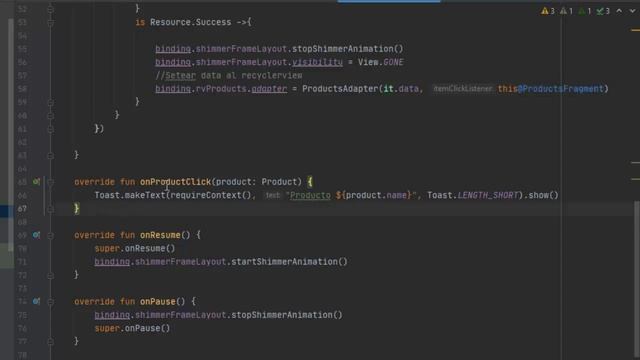Click 'stopShimmerAnimation()' inside onPause
640x360 pixels.
point(287,315)
